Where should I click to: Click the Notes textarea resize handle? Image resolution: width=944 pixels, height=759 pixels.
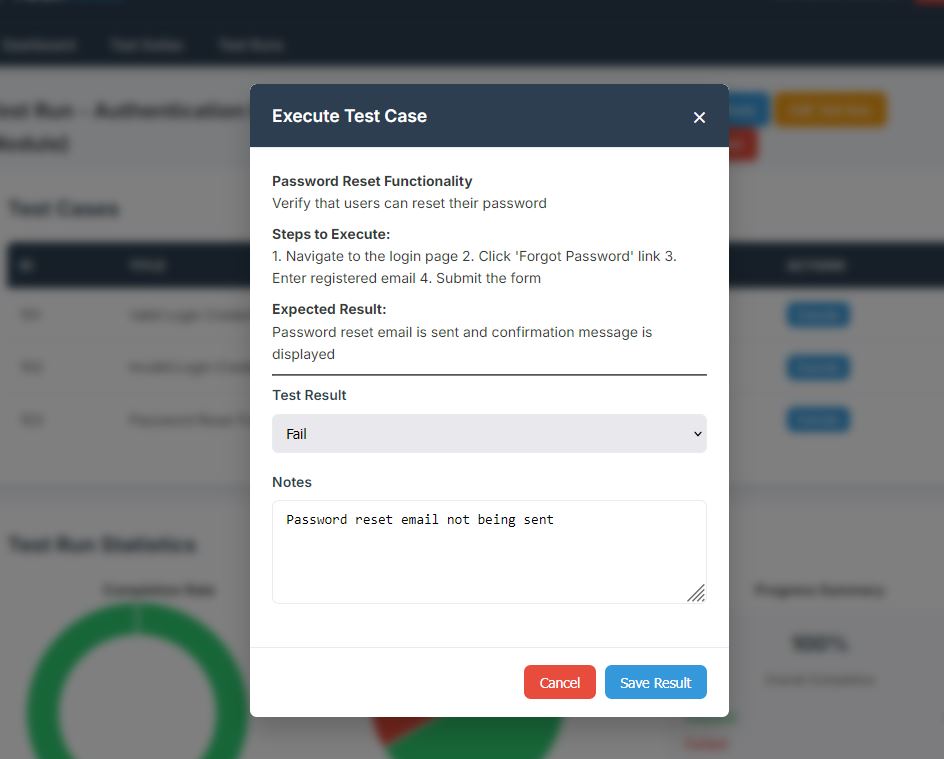pos(696,593)
